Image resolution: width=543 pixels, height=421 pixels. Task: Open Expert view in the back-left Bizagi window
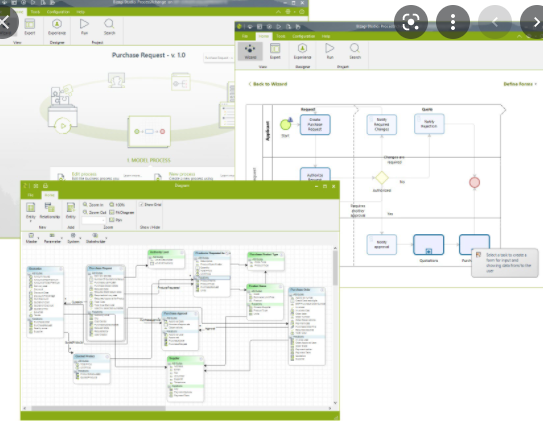tap(29, 27)
